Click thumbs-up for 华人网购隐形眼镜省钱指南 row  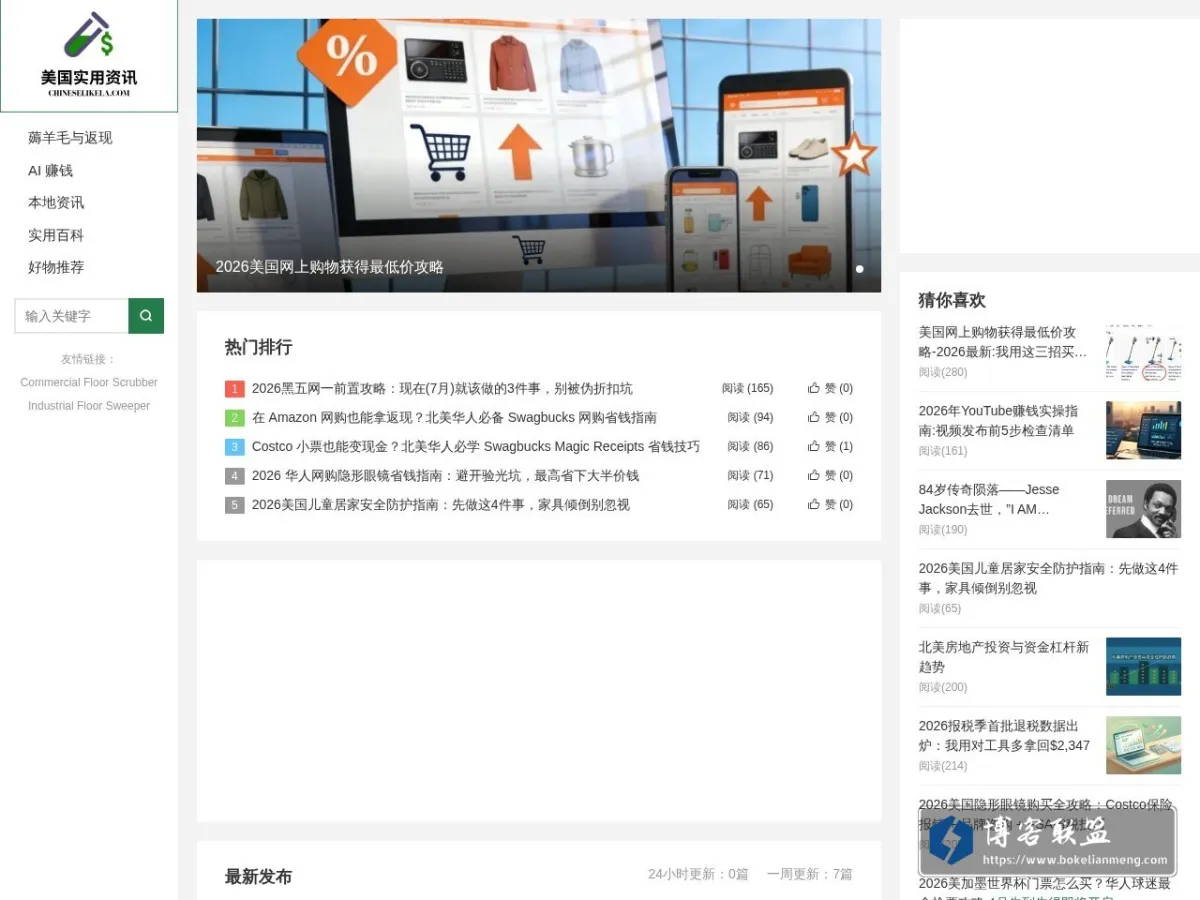pos(814,475)
